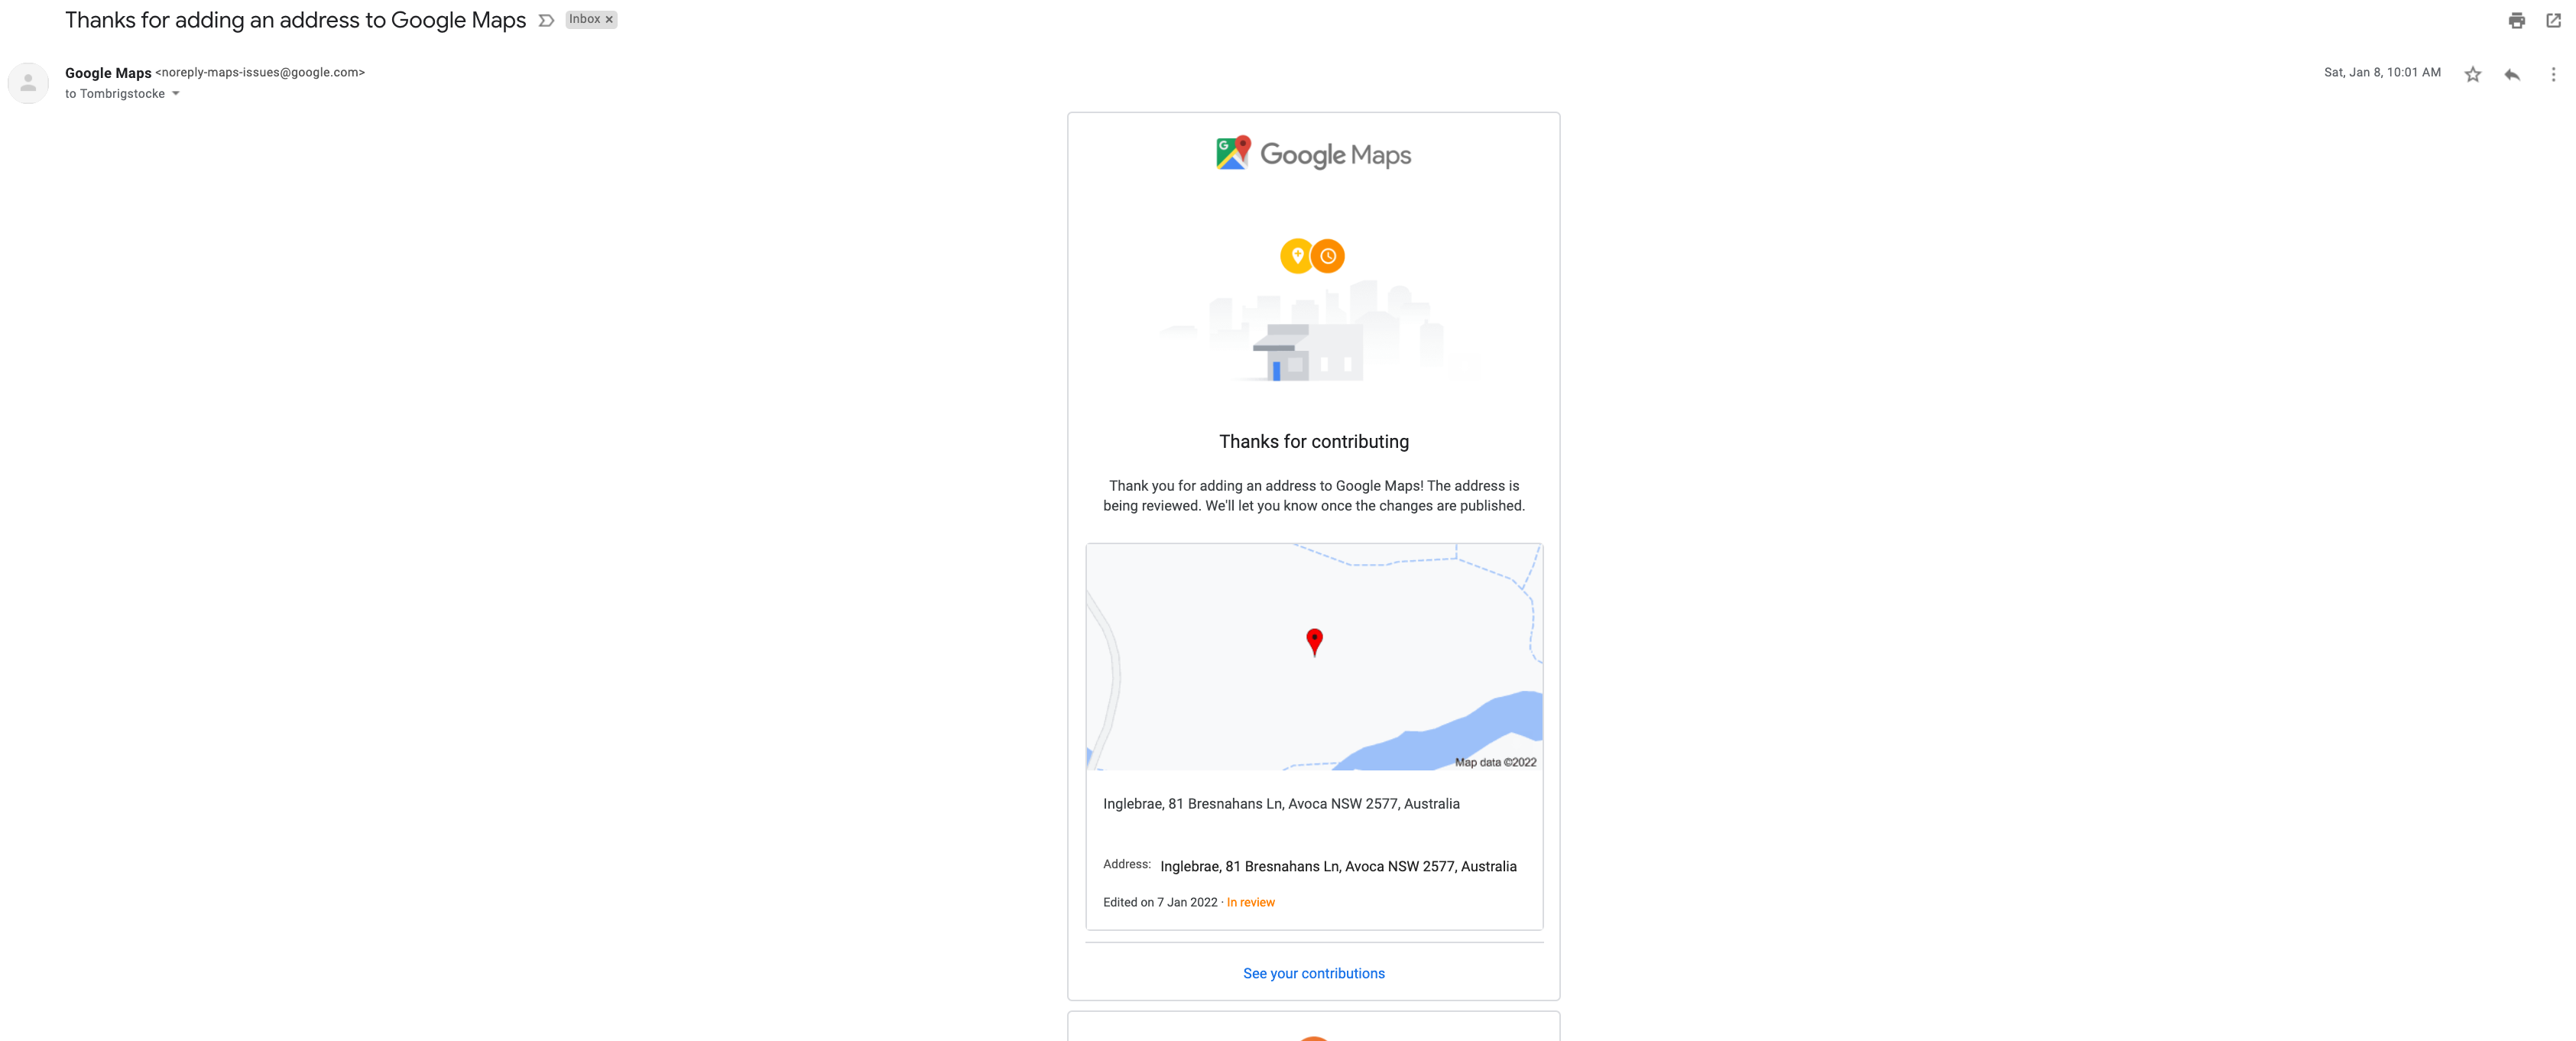
Task: Open email in new window icon
Action: click(x=2553, y=20)
